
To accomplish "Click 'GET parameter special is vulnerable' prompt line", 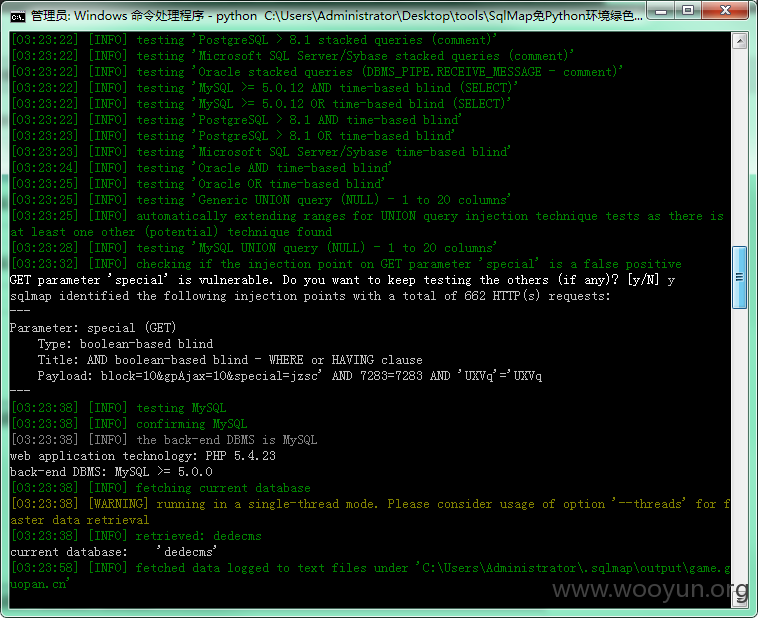I will (x=342, y=280).
